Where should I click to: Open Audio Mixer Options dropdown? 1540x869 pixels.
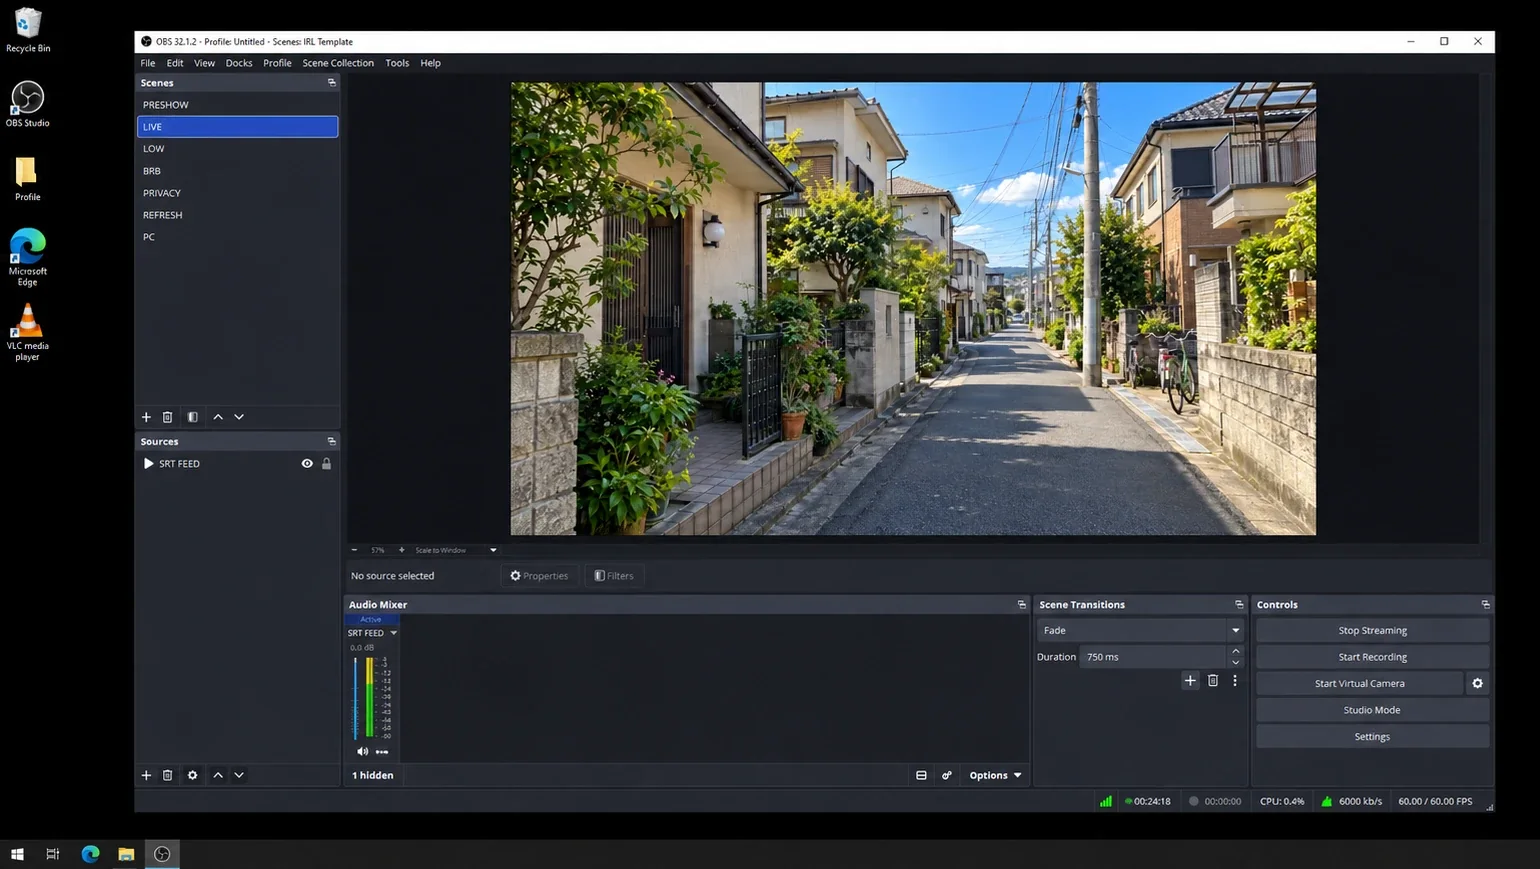[x=995, y=776]
